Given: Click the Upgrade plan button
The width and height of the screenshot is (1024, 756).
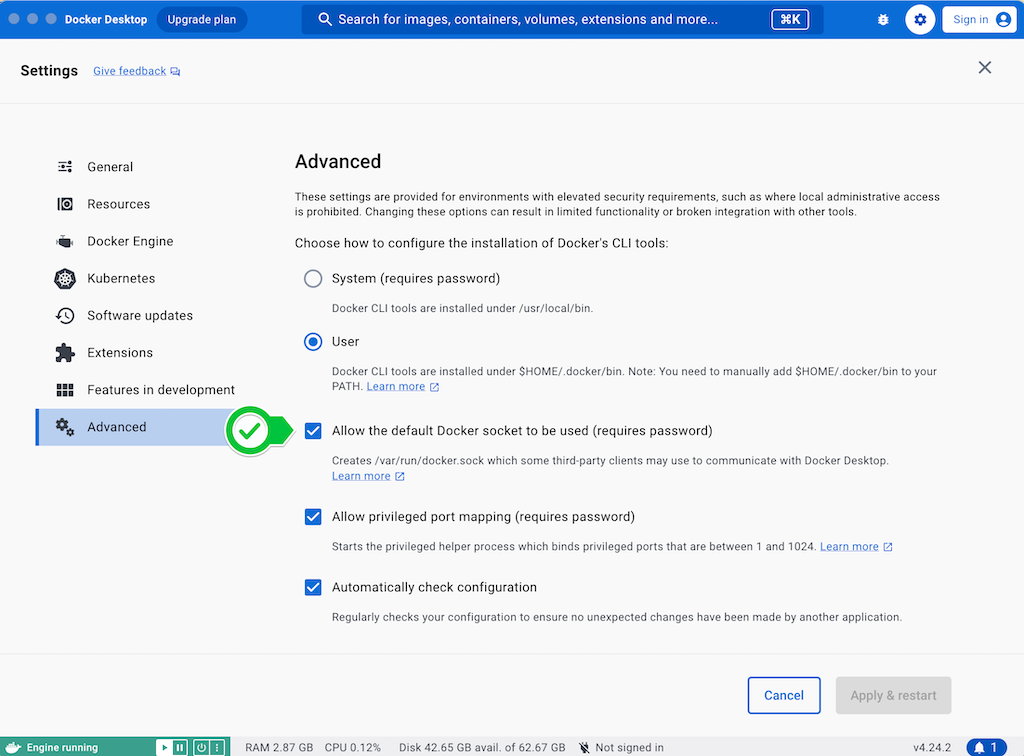Looking at the screenshot, I should pos(201,20).
